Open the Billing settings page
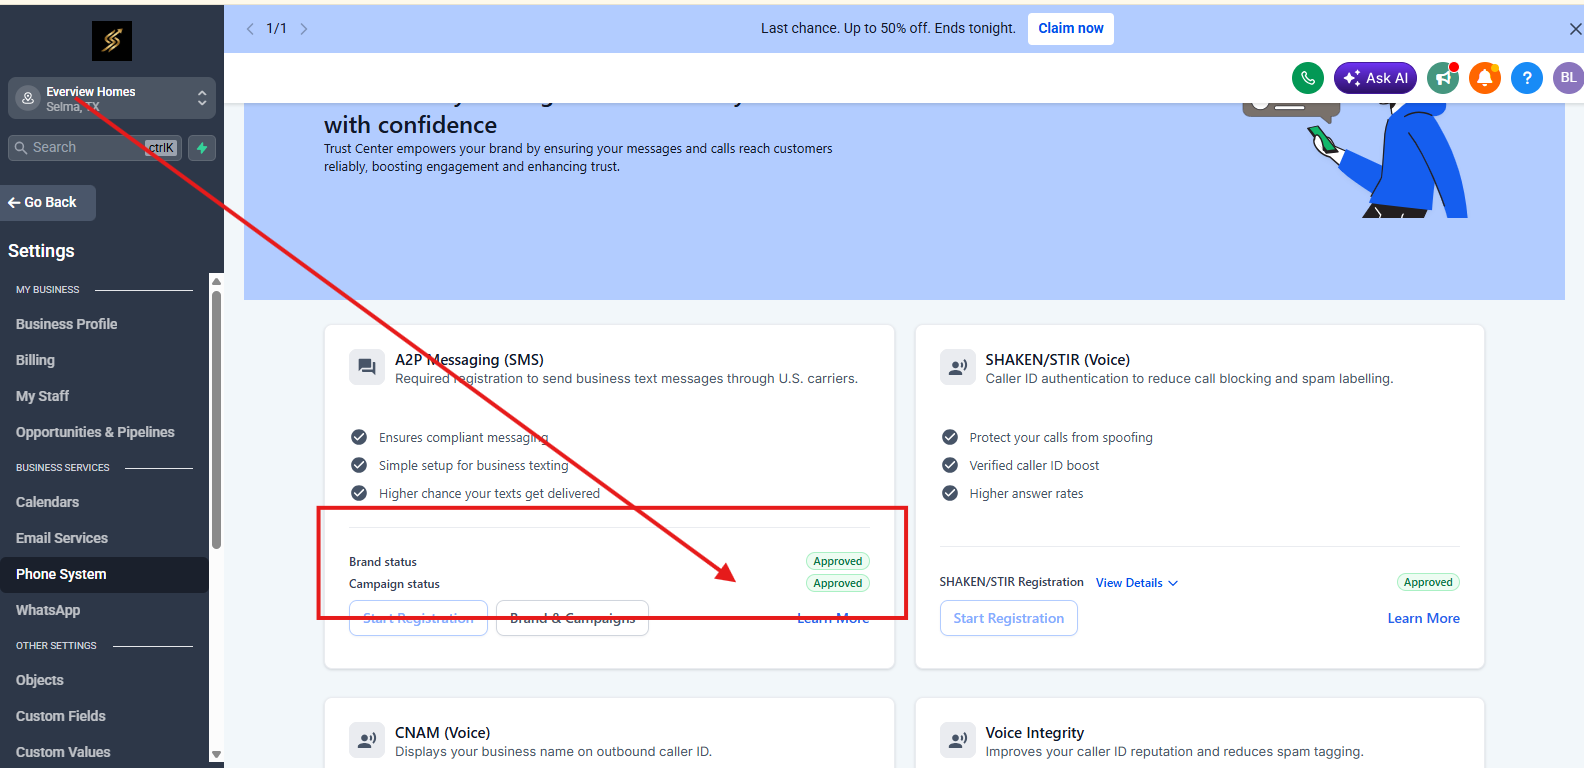The image size is (1584, 768). (35, 360)
